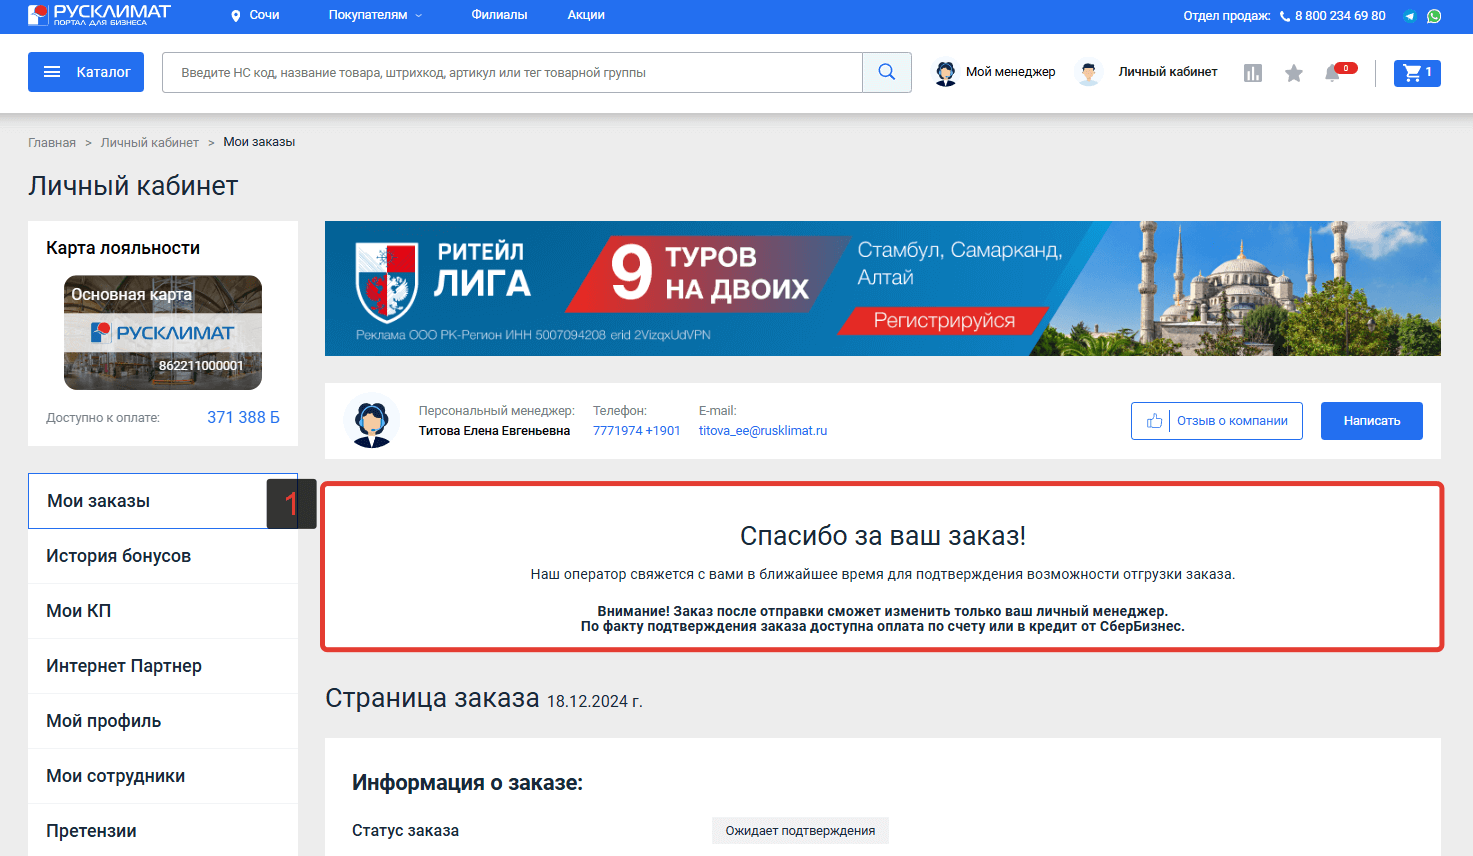Image resolution: width=1473 pixels, height=856 pixels.
Task: Open Филиалы in the top menu
Action: (499, 15)
